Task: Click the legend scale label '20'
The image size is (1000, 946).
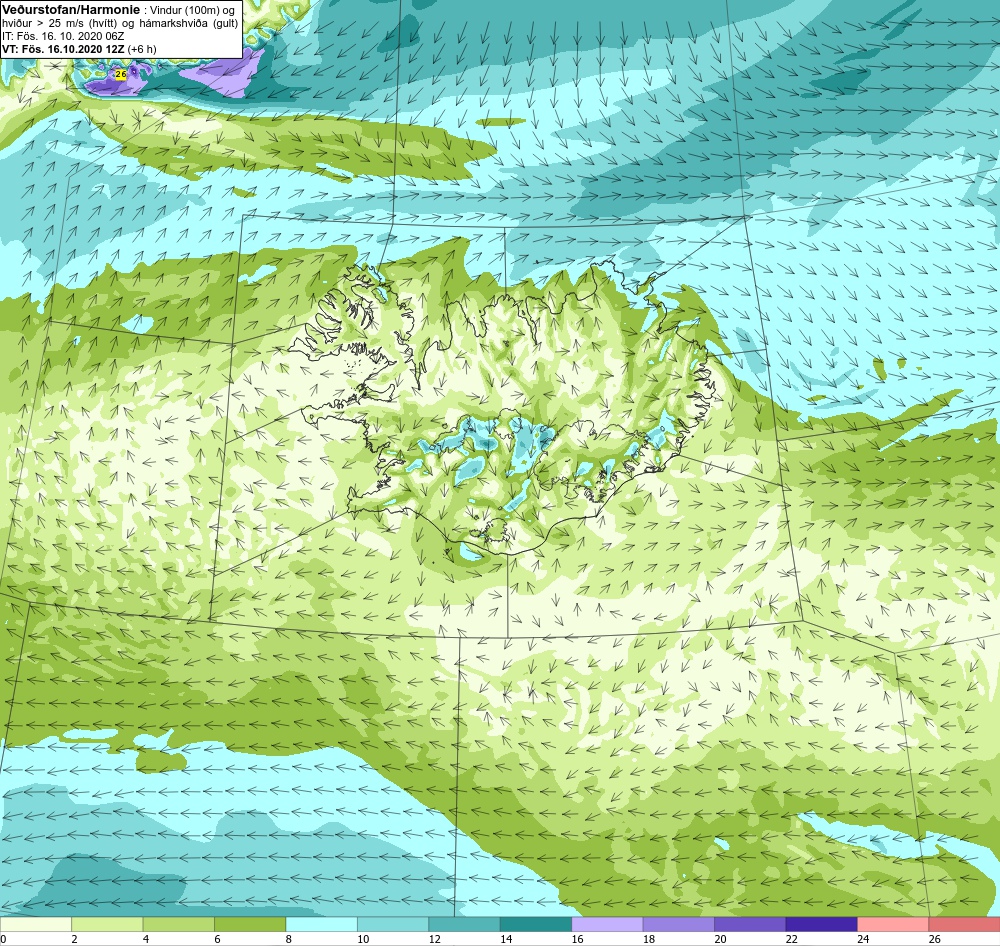Action: (x=721, y=939)
